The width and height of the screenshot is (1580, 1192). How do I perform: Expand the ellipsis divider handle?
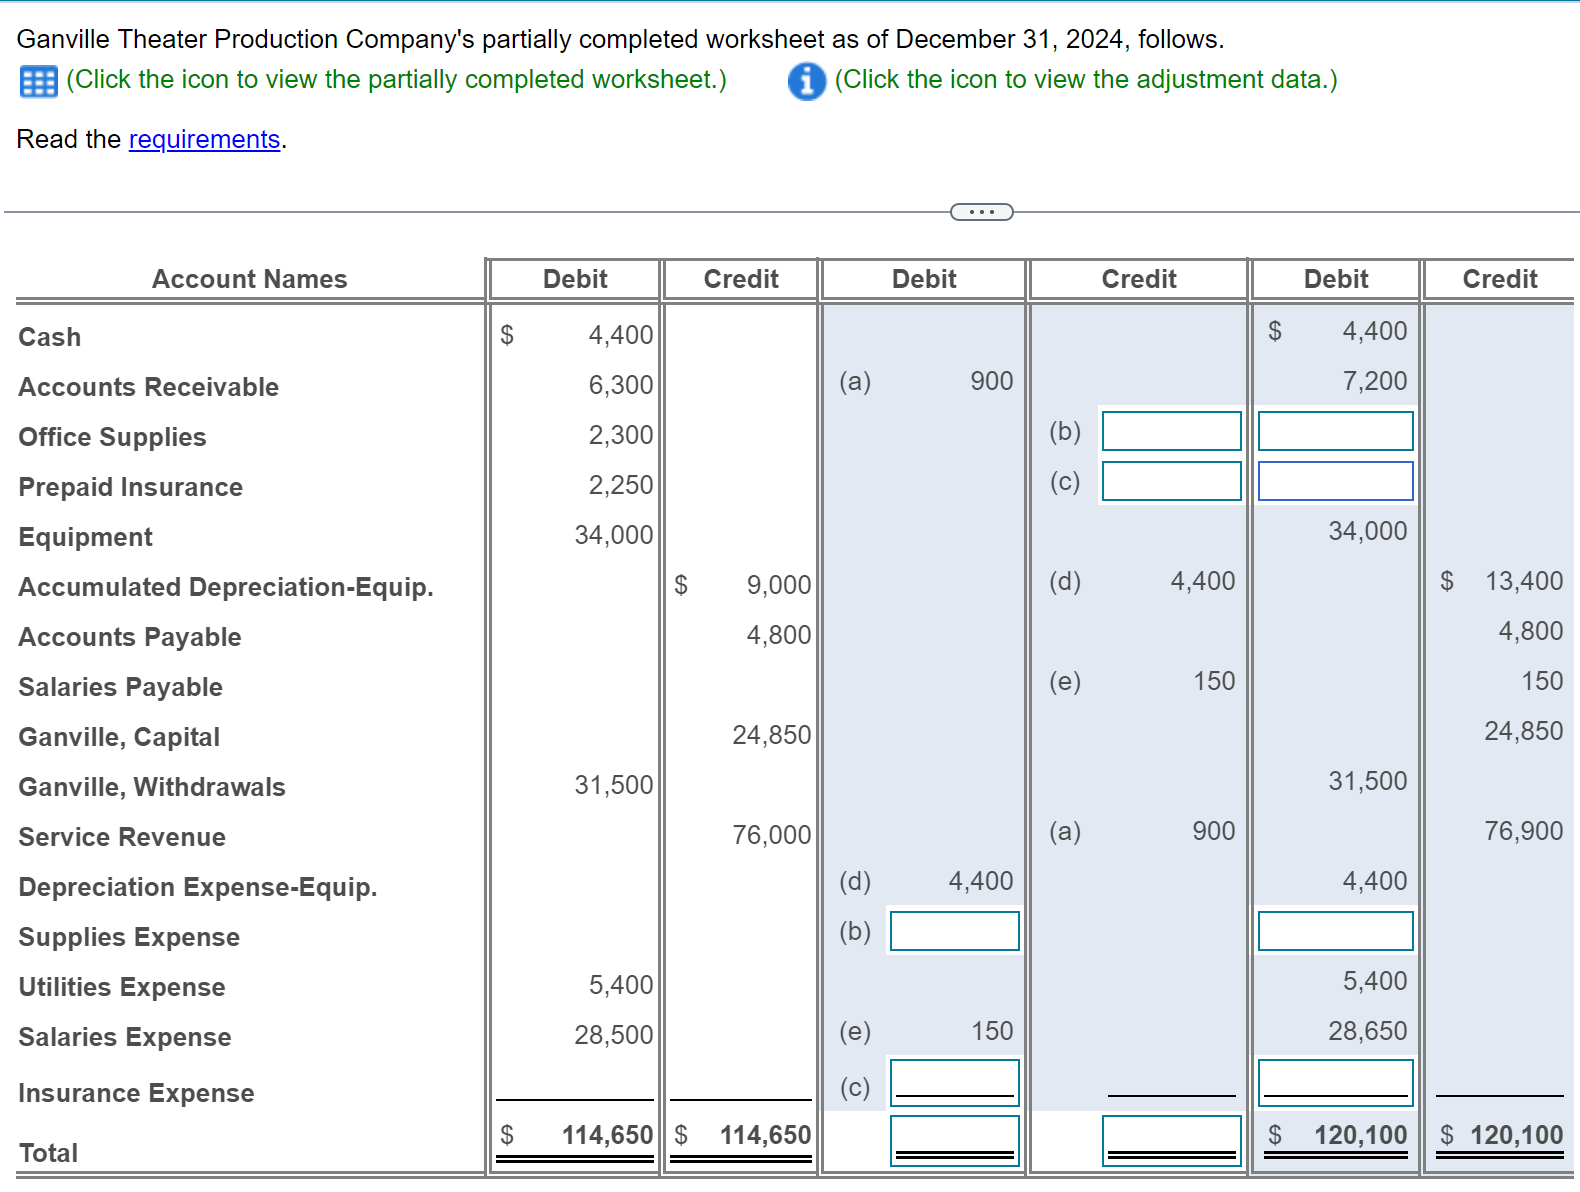tap(981, 212)
